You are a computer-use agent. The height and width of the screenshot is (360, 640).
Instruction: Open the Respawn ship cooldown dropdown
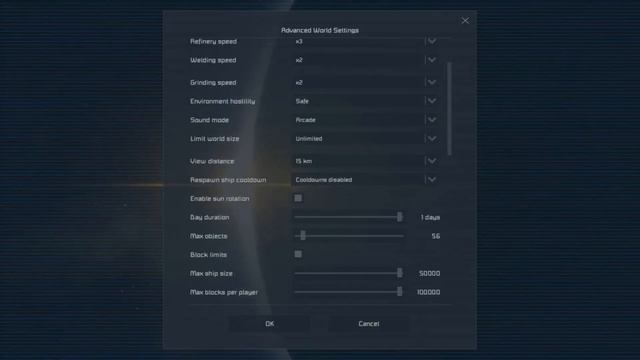pos(366,180)
